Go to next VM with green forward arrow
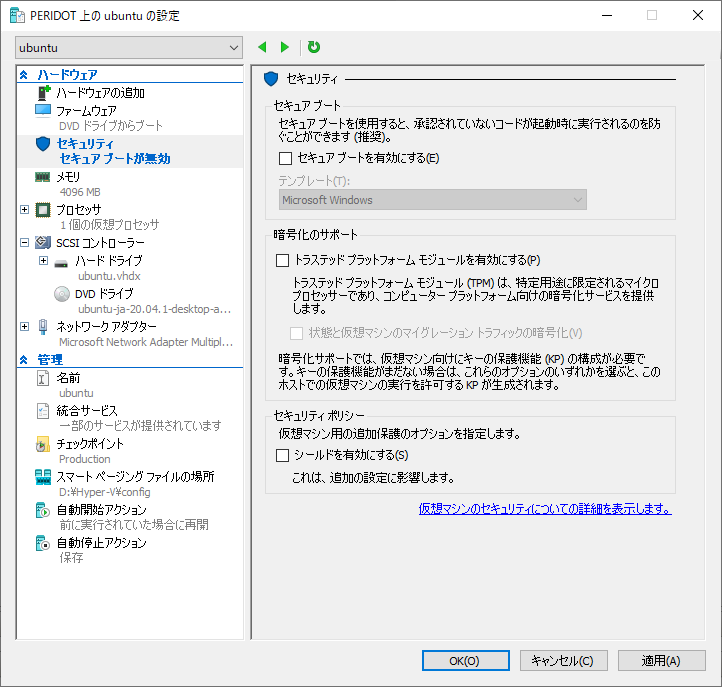 click(285, 47)
